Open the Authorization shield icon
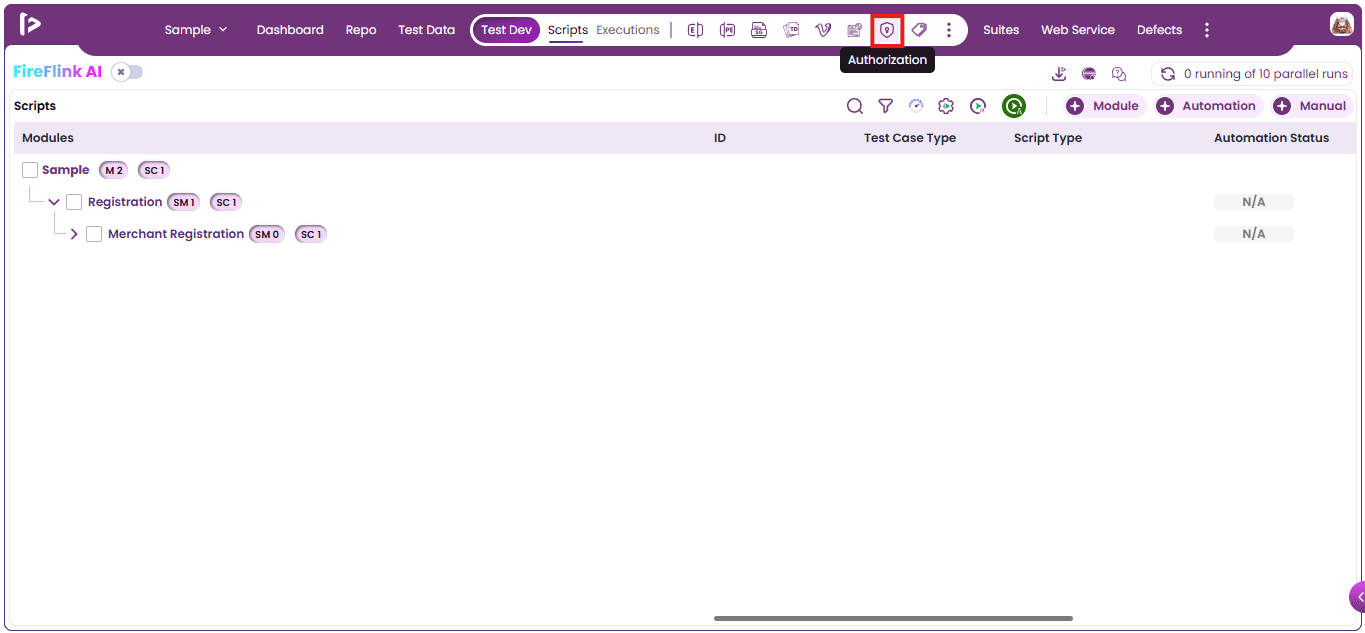1365x633 pixels. tap(887, 30)
